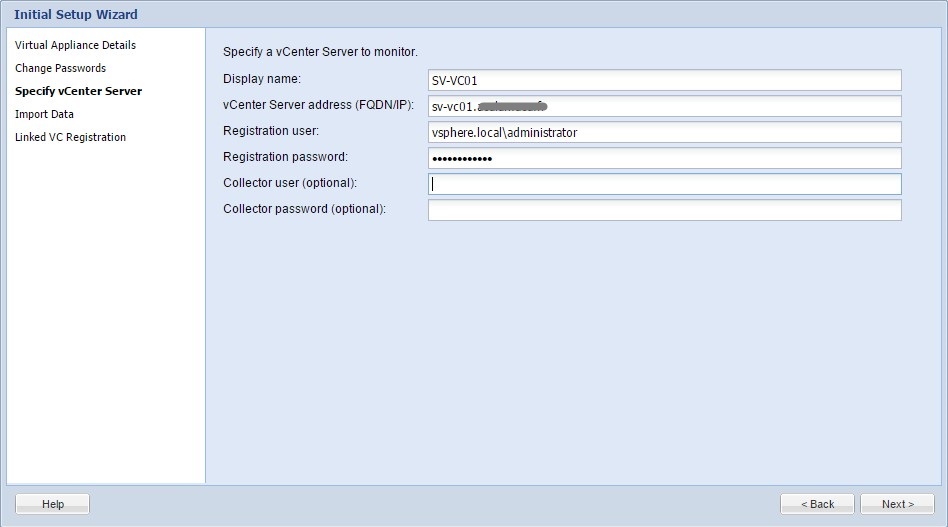Select the Registration user field
Viewport: 948px width, 527px height.
click(664, 132)
